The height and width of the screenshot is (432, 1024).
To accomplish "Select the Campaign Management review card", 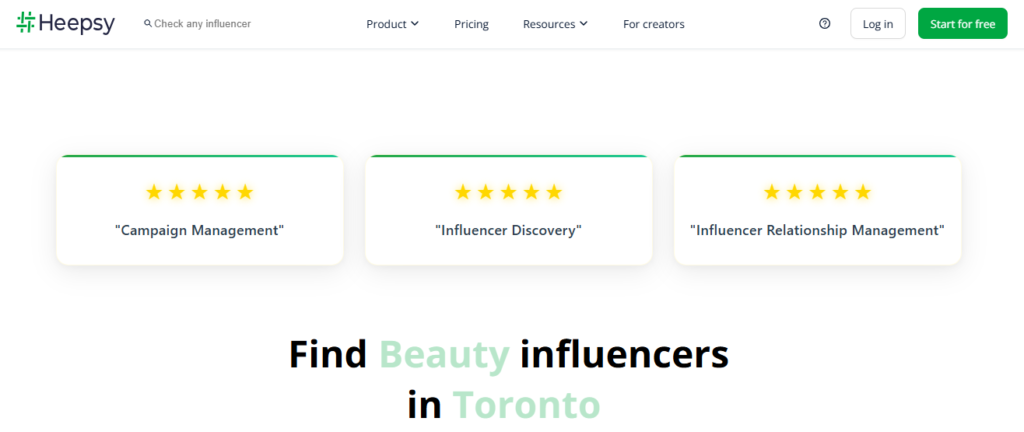I will pyautogui.click(x=199, y=211).
